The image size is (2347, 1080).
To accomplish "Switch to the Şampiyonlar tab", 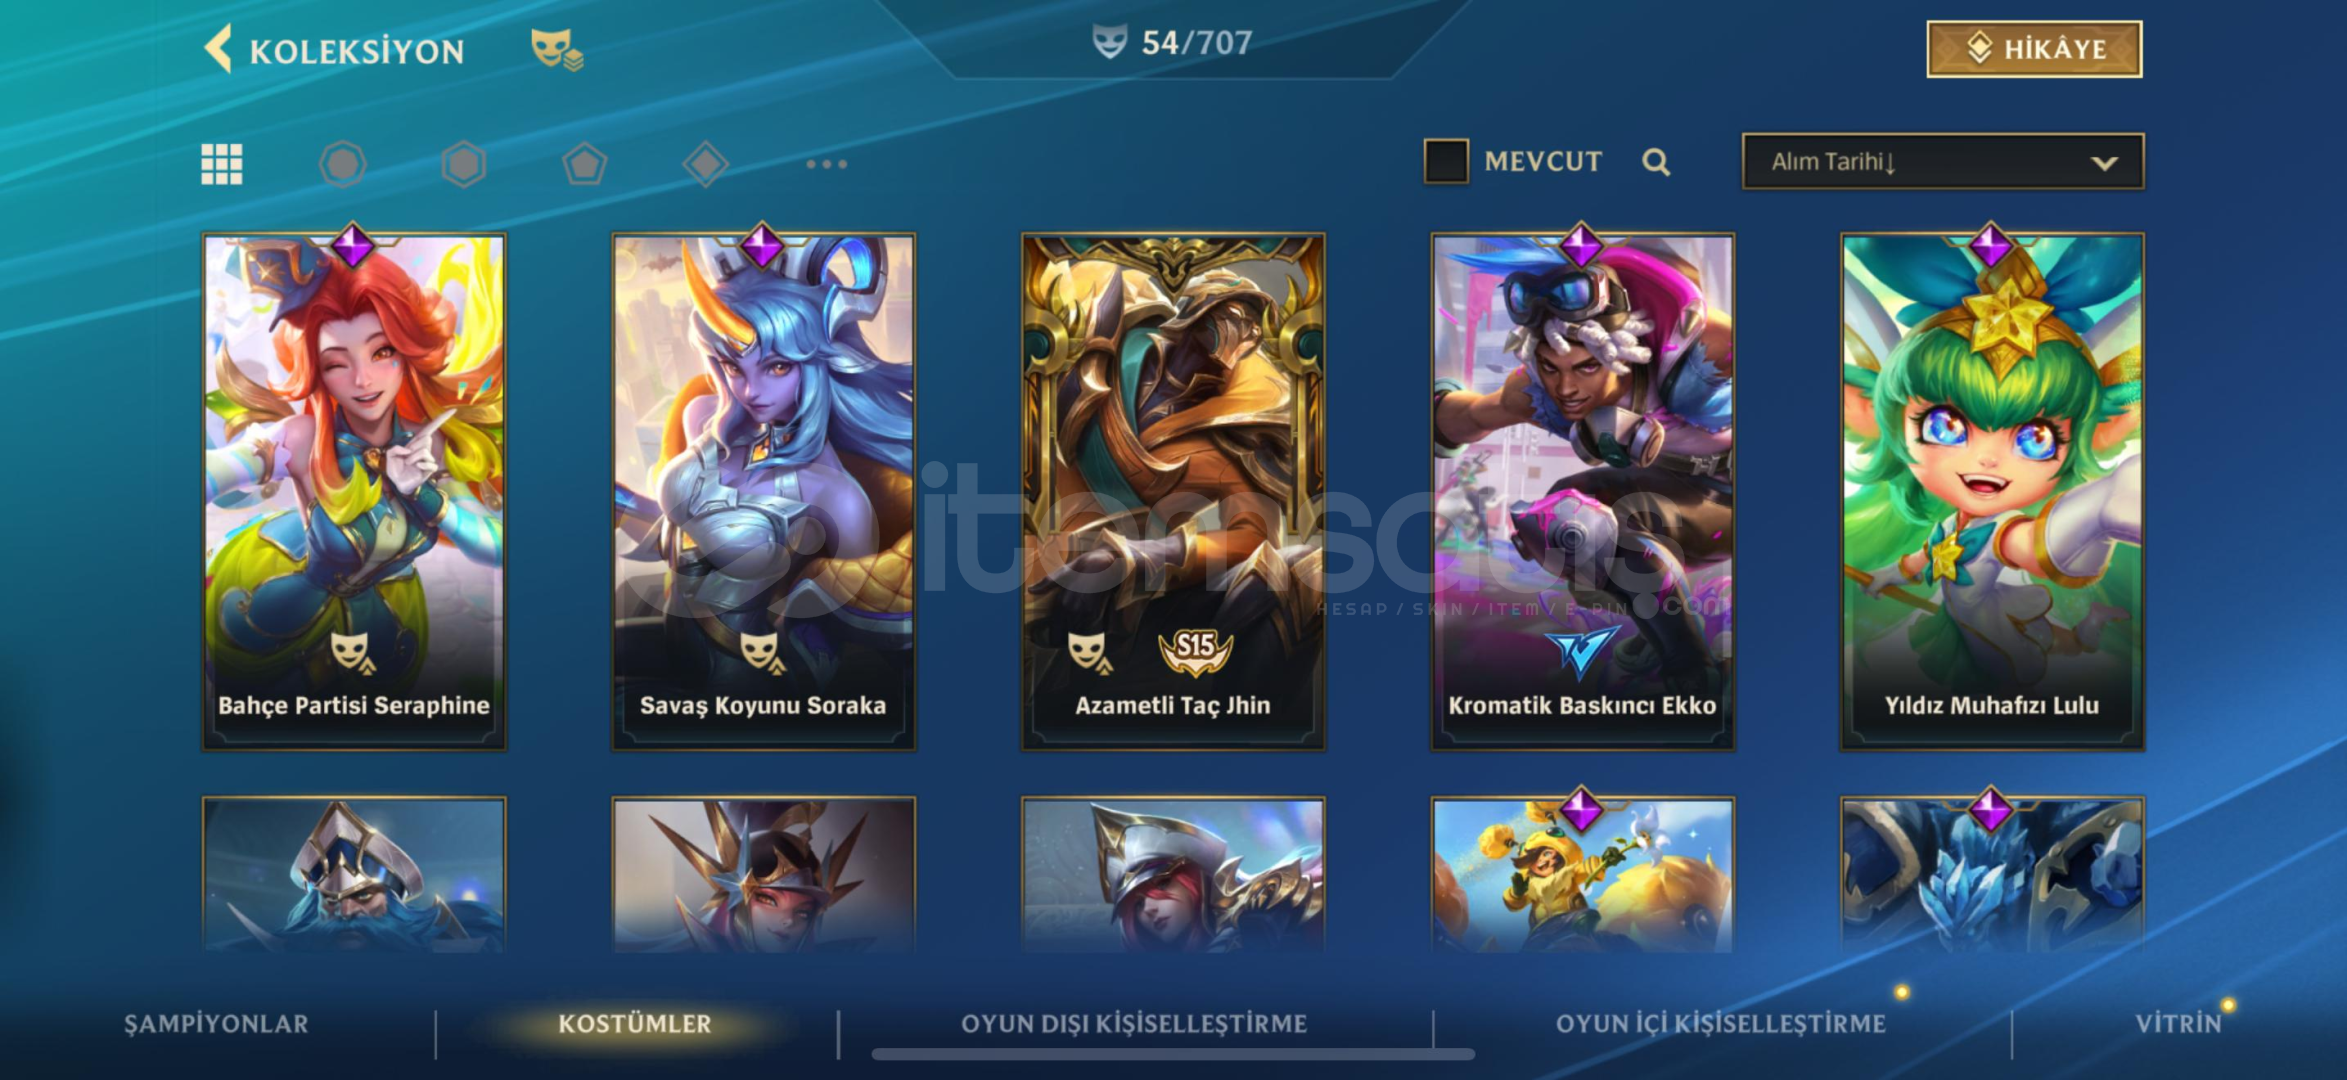I will pyautogui.click(x=216, y=1024).
